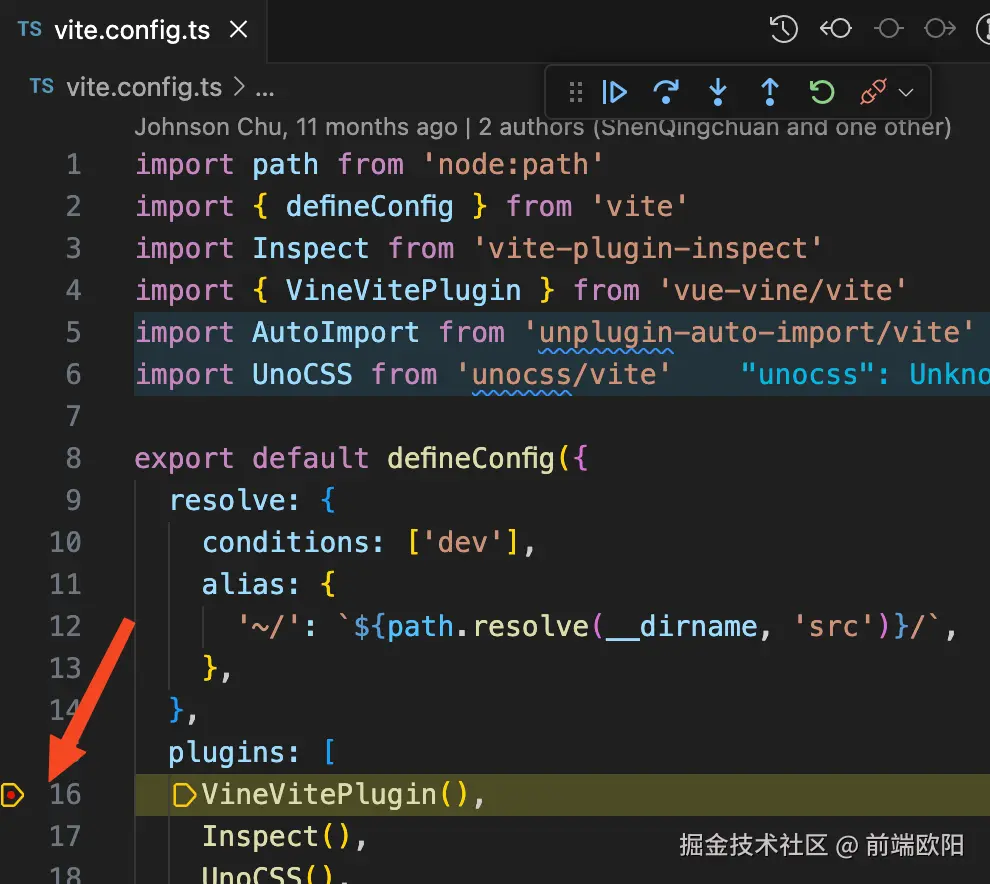The width and height of the screenshot is (990, 884).
Task: Click VineVitePlugin import identifier line 4
Action: [x=403, y=290]
